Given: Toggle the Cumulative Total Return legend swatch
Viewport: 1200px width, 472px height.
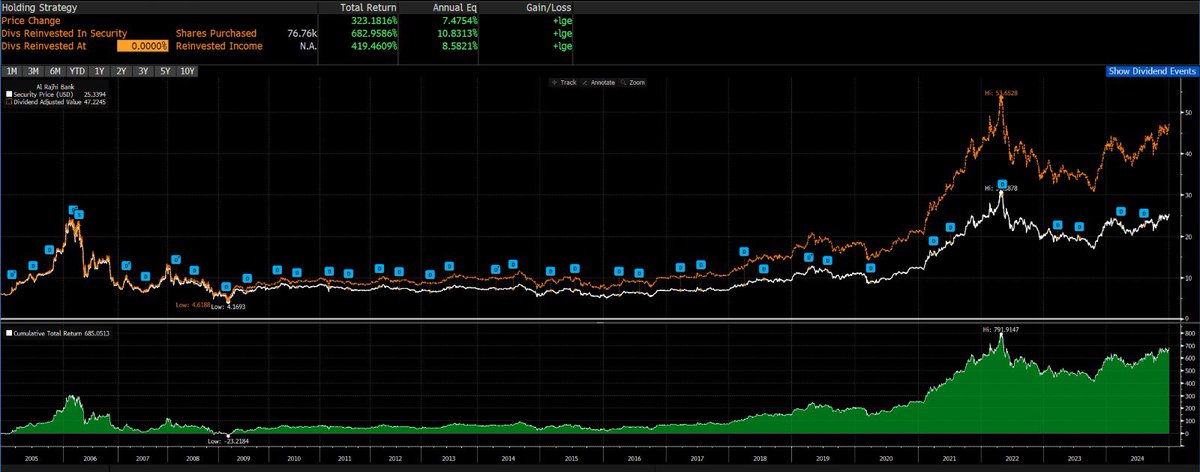Looking at the screenshot, I should tap(10, 332).
